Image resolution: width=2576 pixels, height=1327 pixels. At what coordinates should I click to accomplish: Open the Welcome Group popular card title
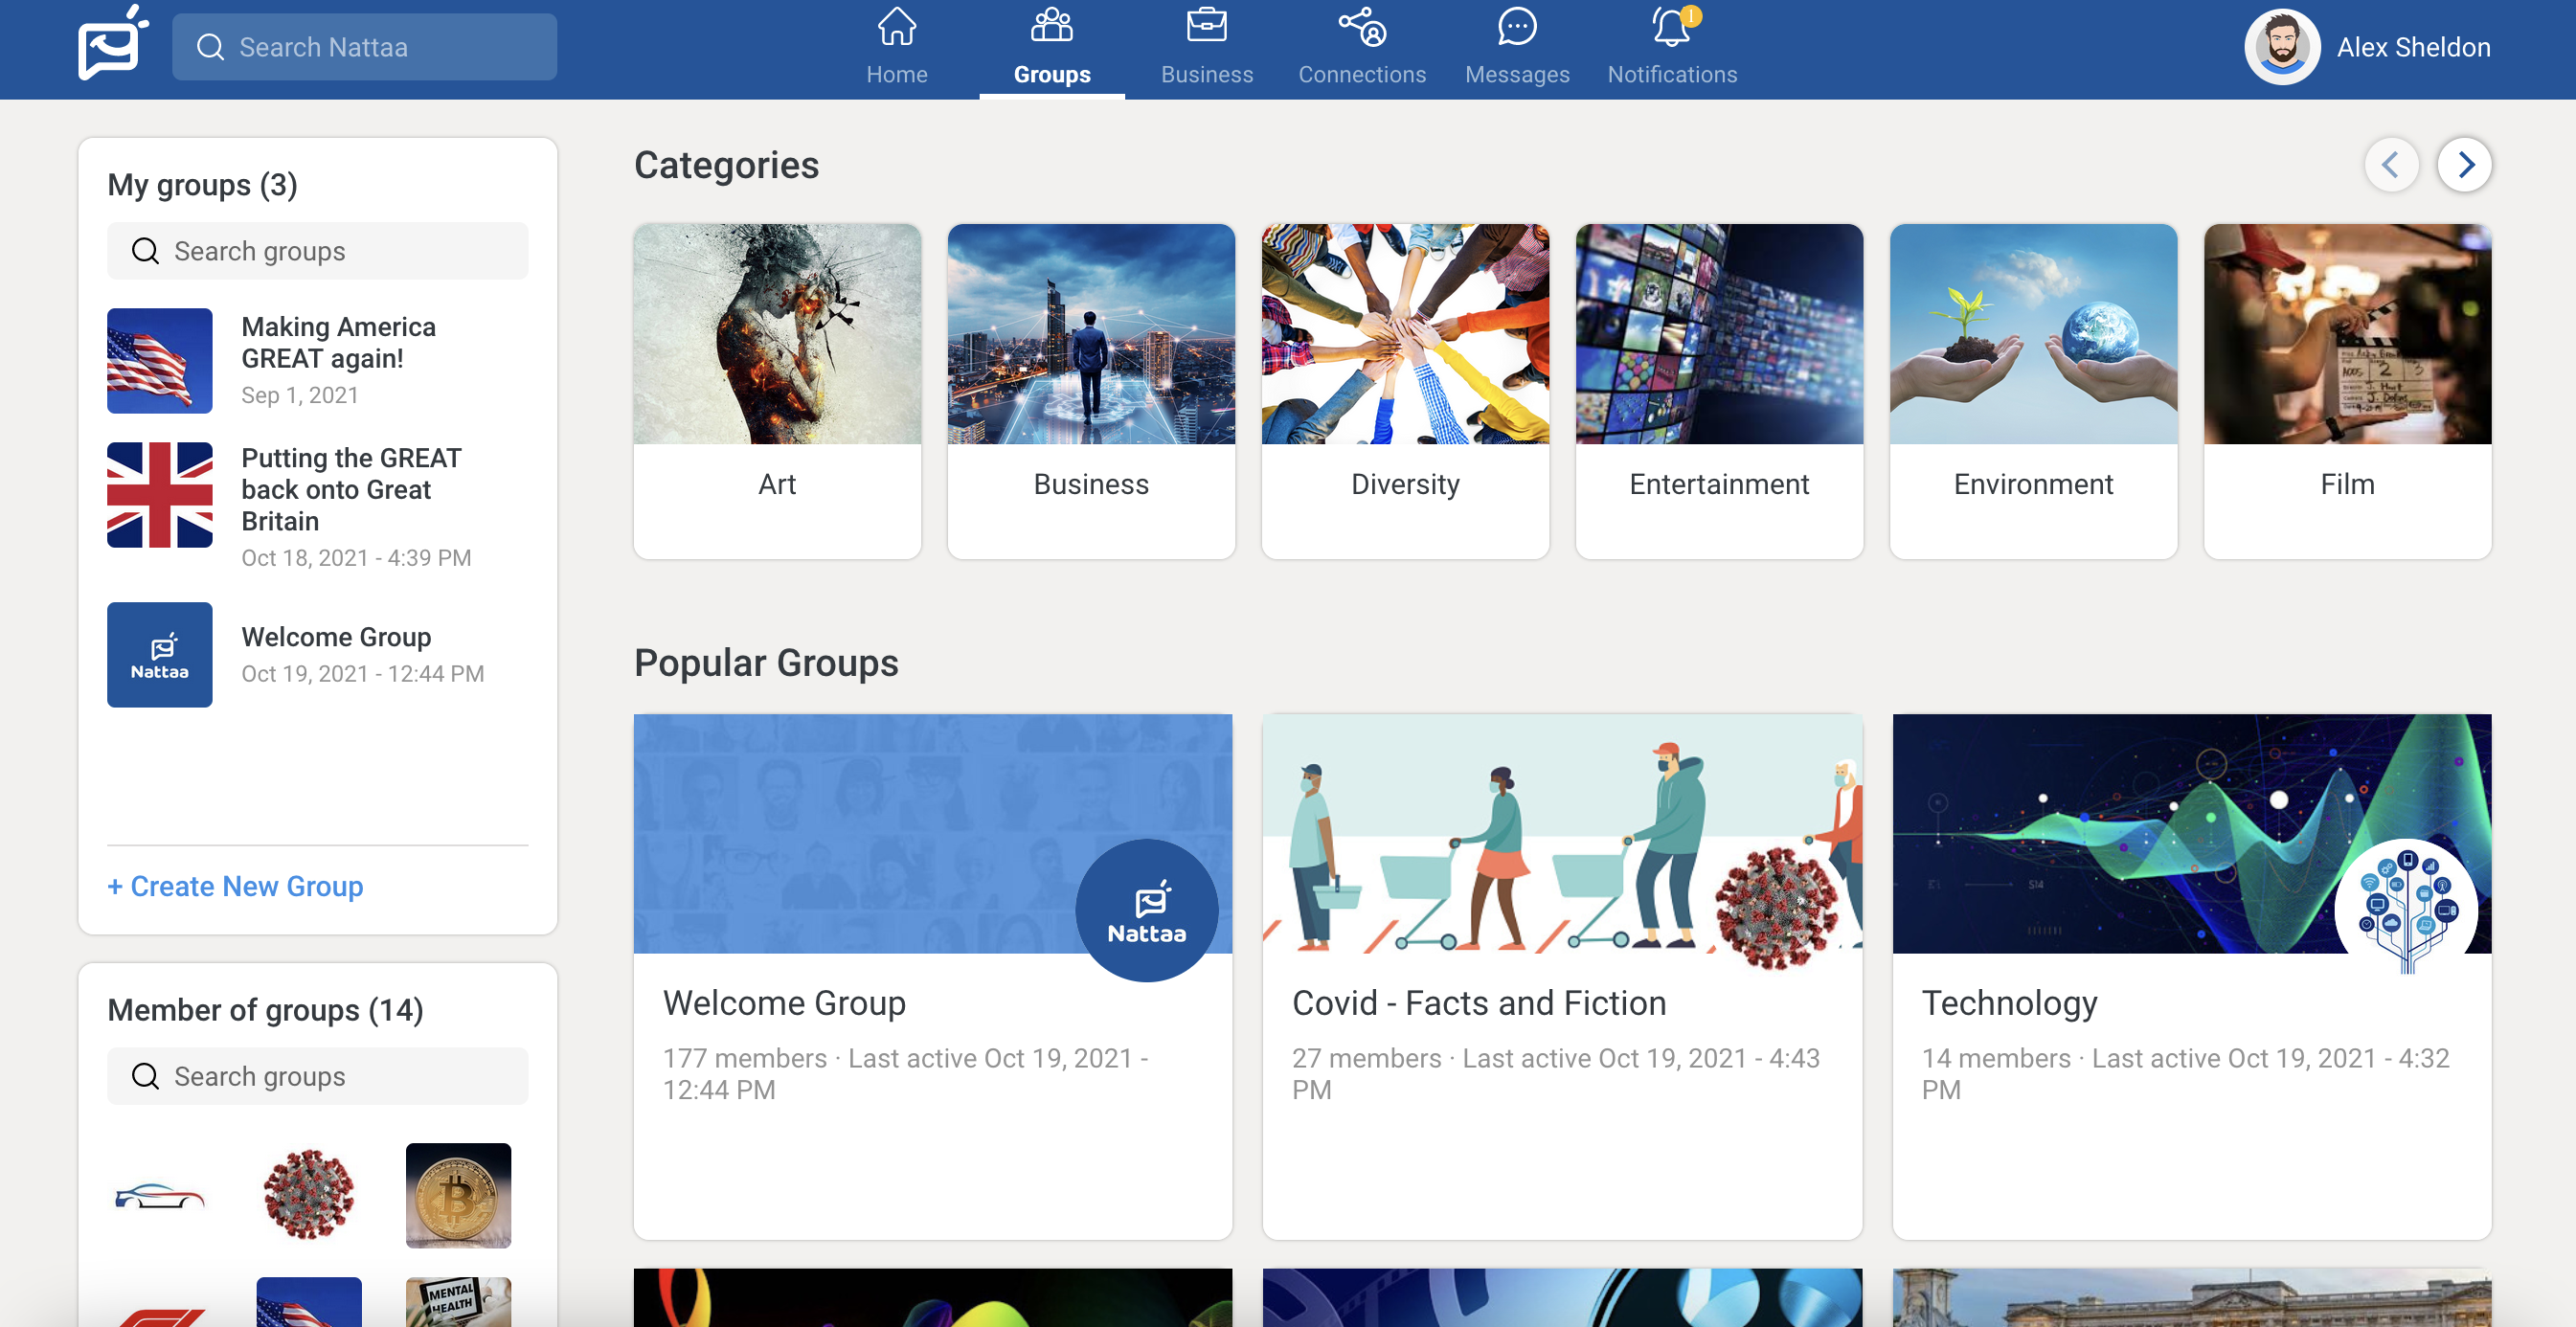[x=784, y=1002]
